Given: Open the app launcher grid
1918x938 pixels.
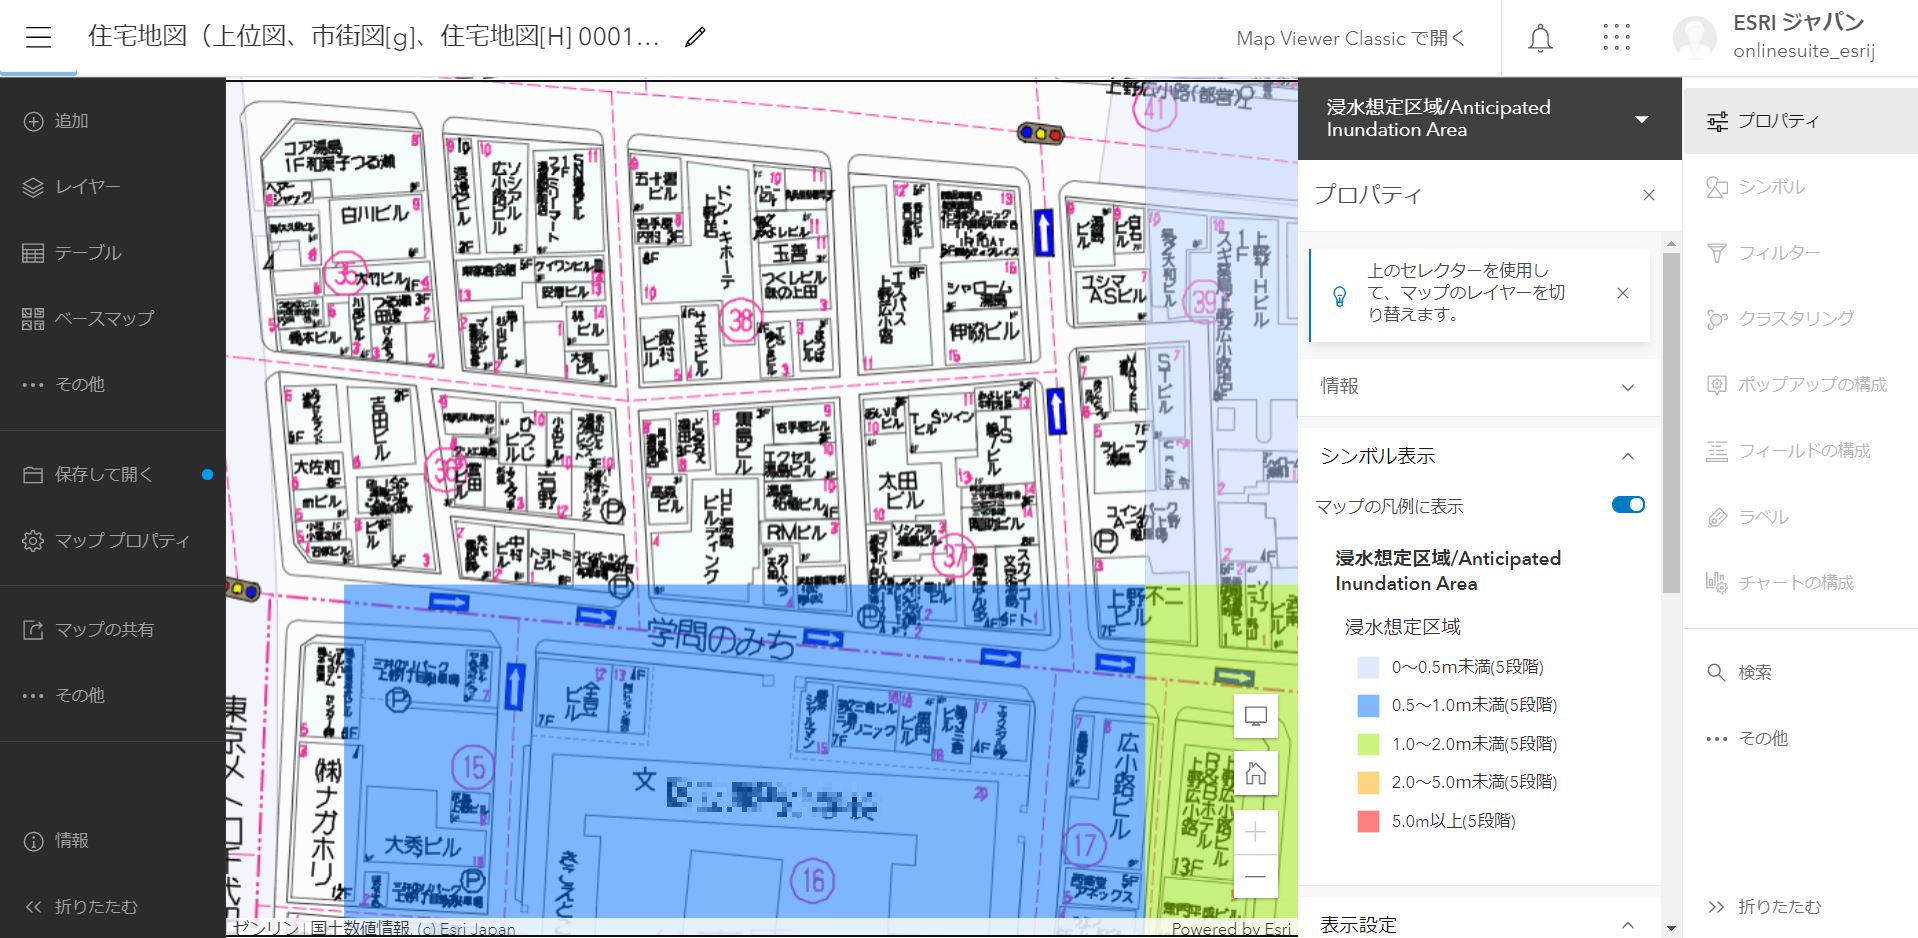Looking at the screenshot, I should point(1616,39).
